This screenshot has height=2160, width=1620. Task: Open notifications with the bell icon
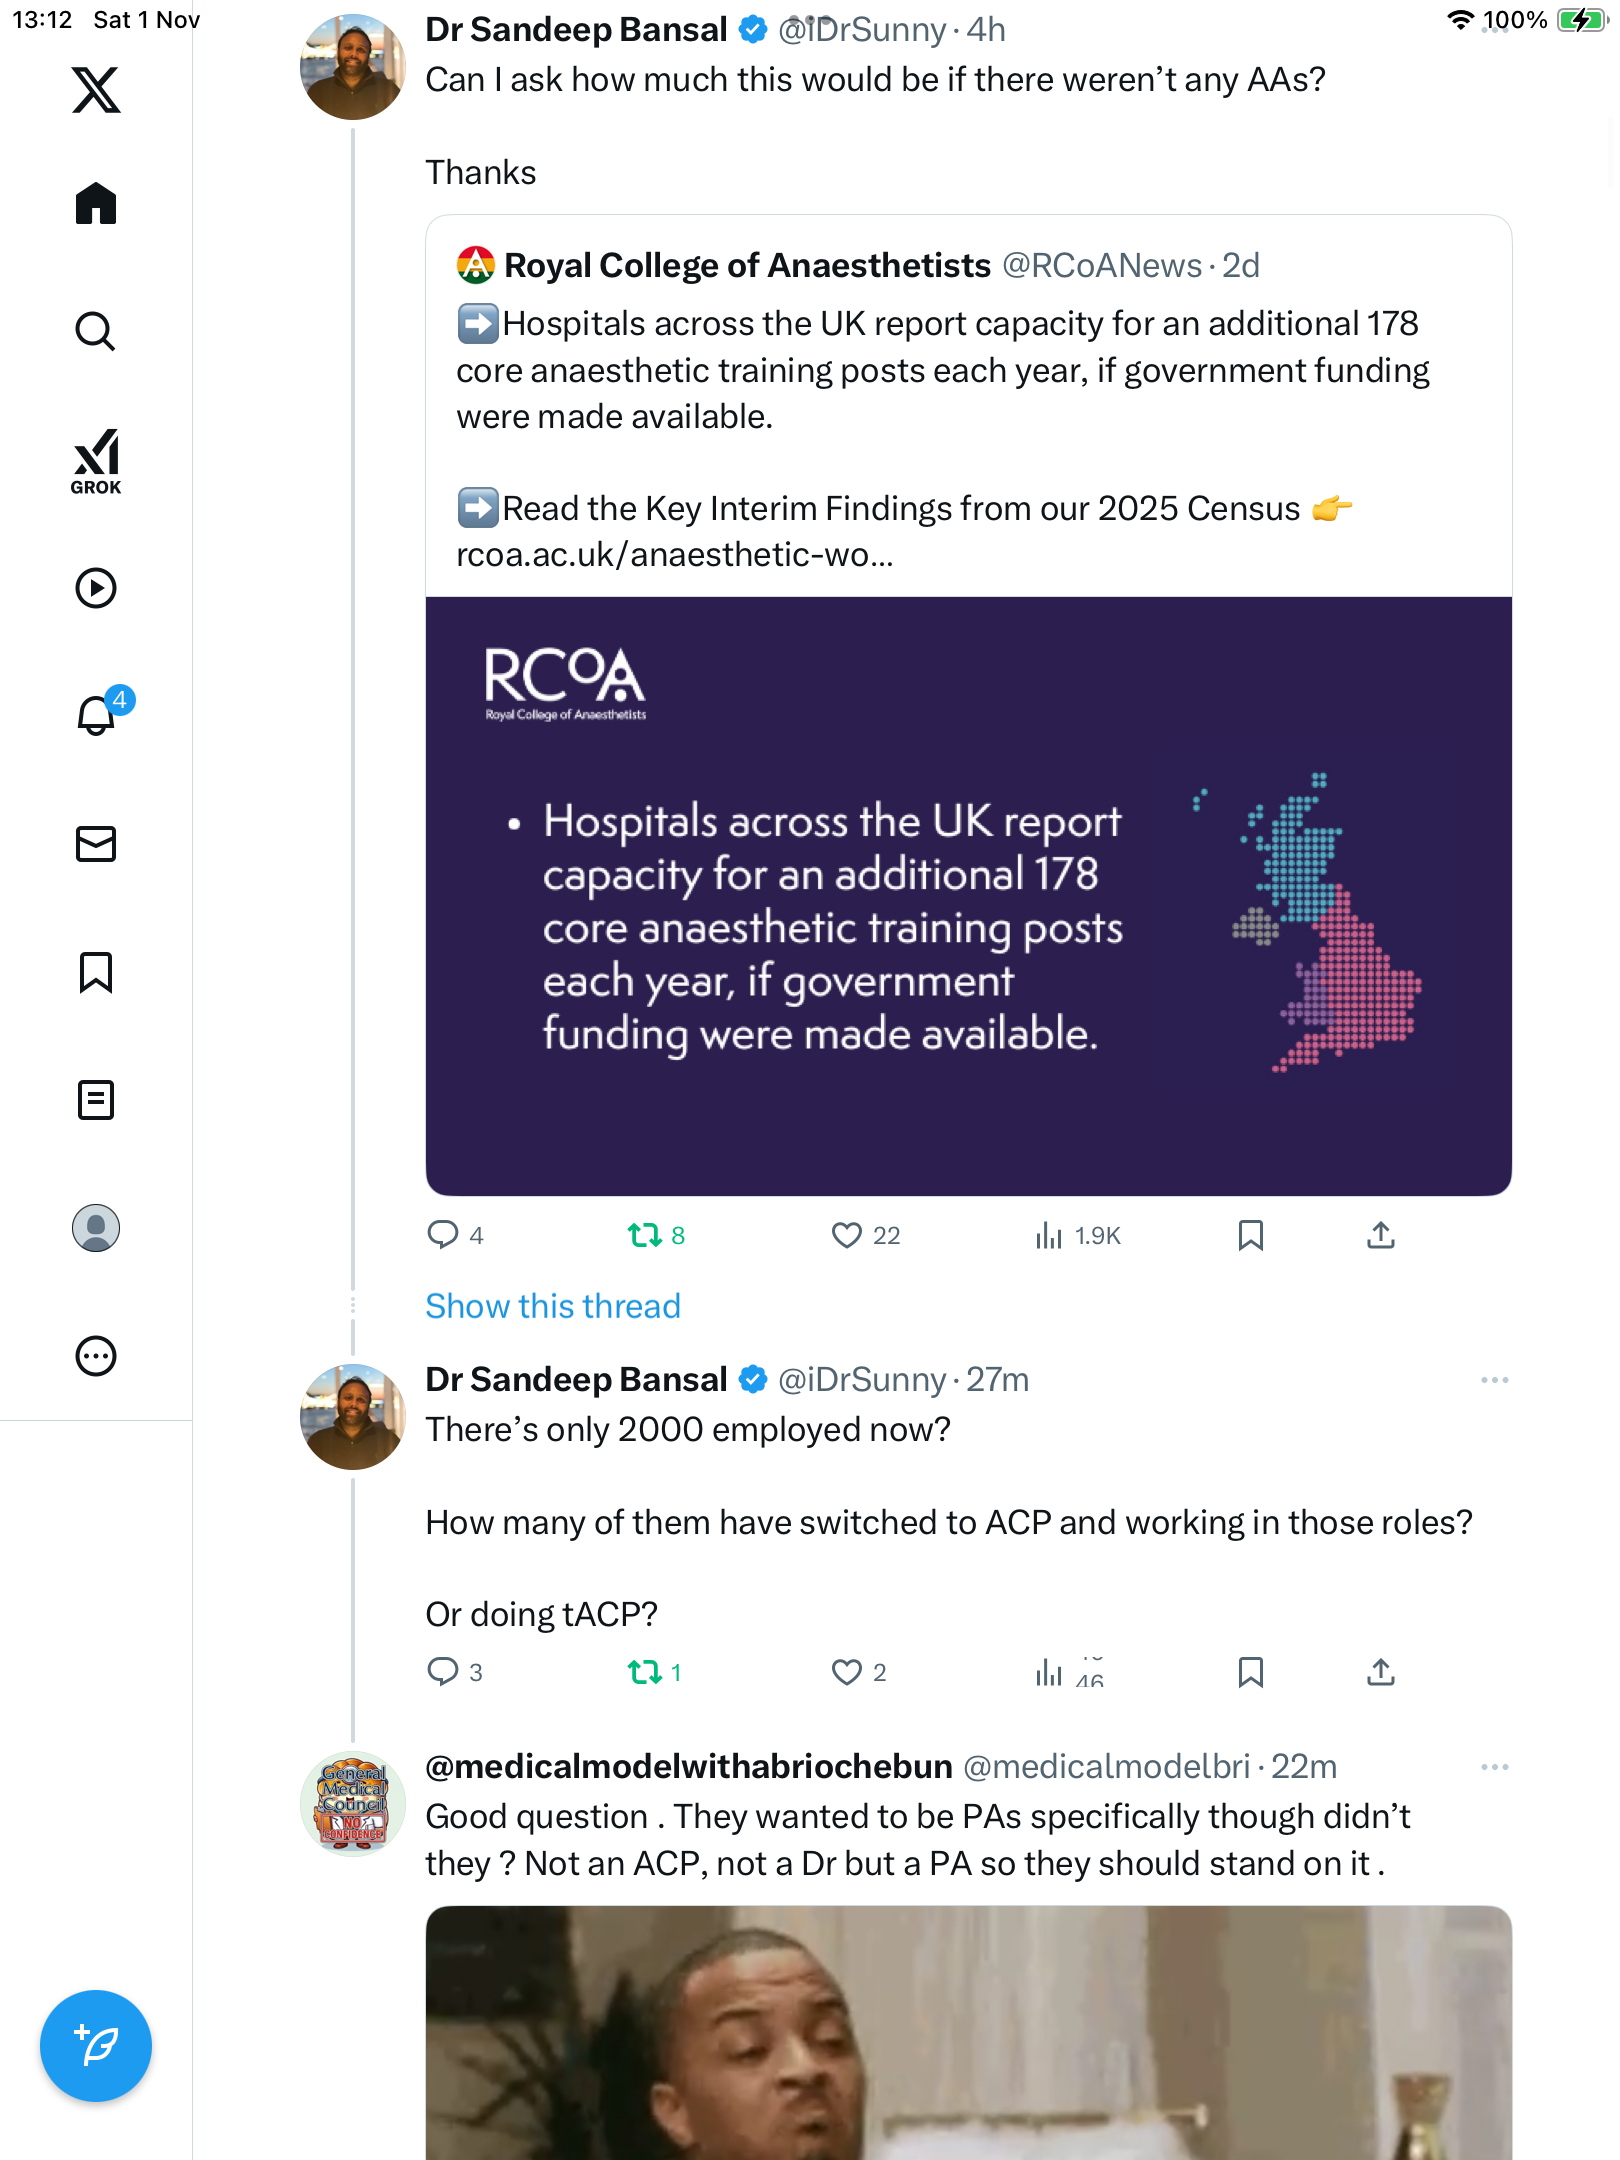(96, 715)
